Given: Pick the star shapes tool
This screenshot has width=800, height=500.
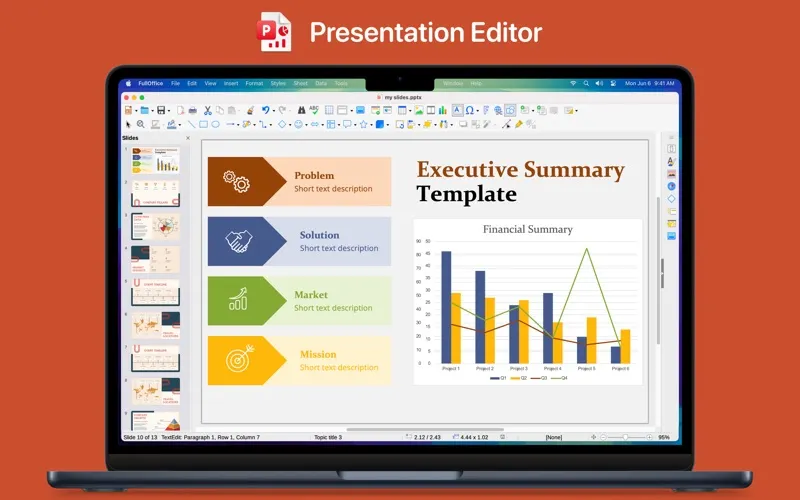Looking at the screenshot, I should point(363,124).
